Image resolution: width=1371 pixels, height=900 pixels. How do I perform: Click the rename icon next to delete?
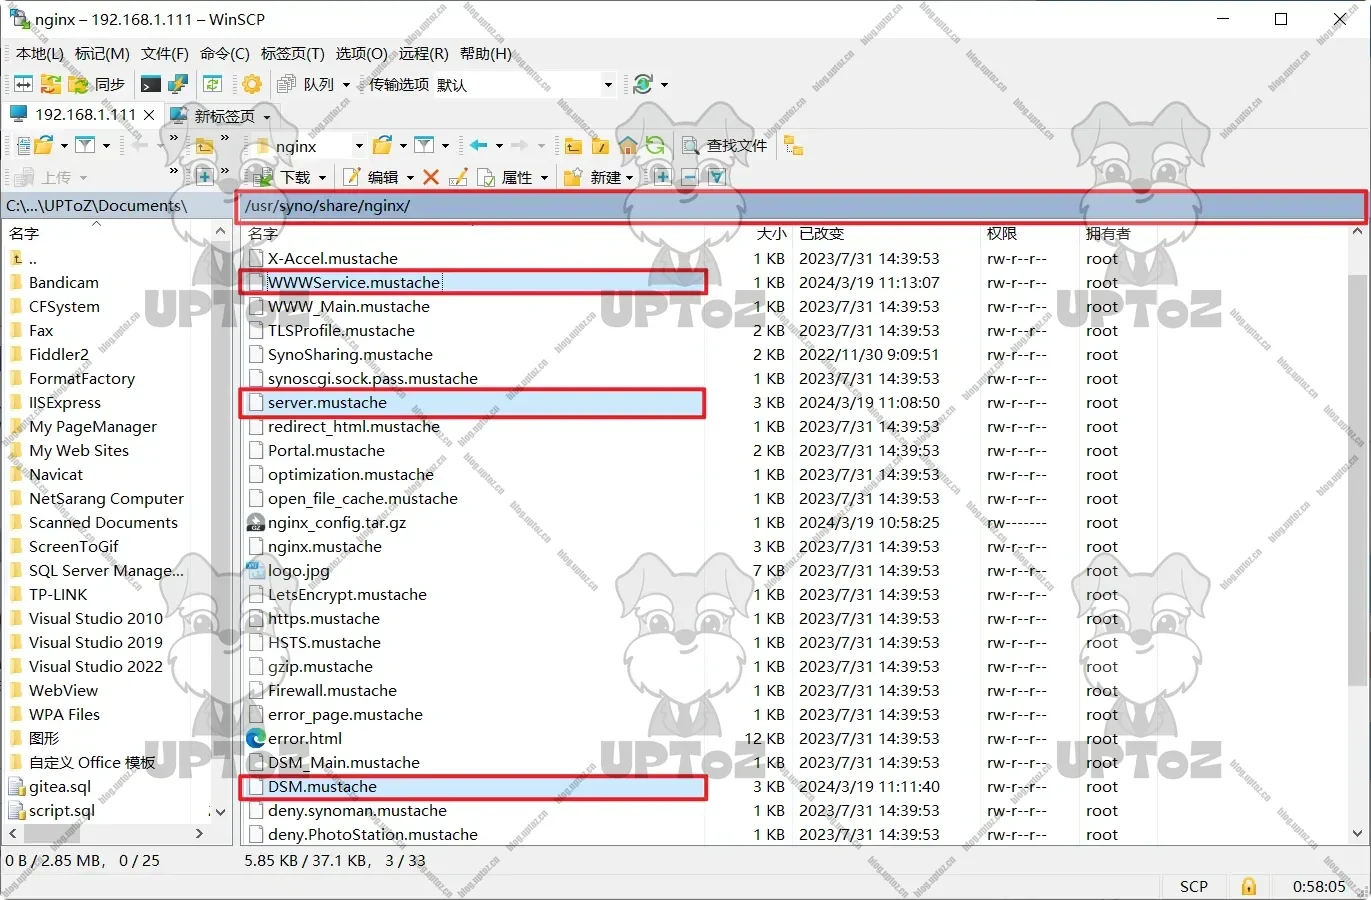(459, 177)
